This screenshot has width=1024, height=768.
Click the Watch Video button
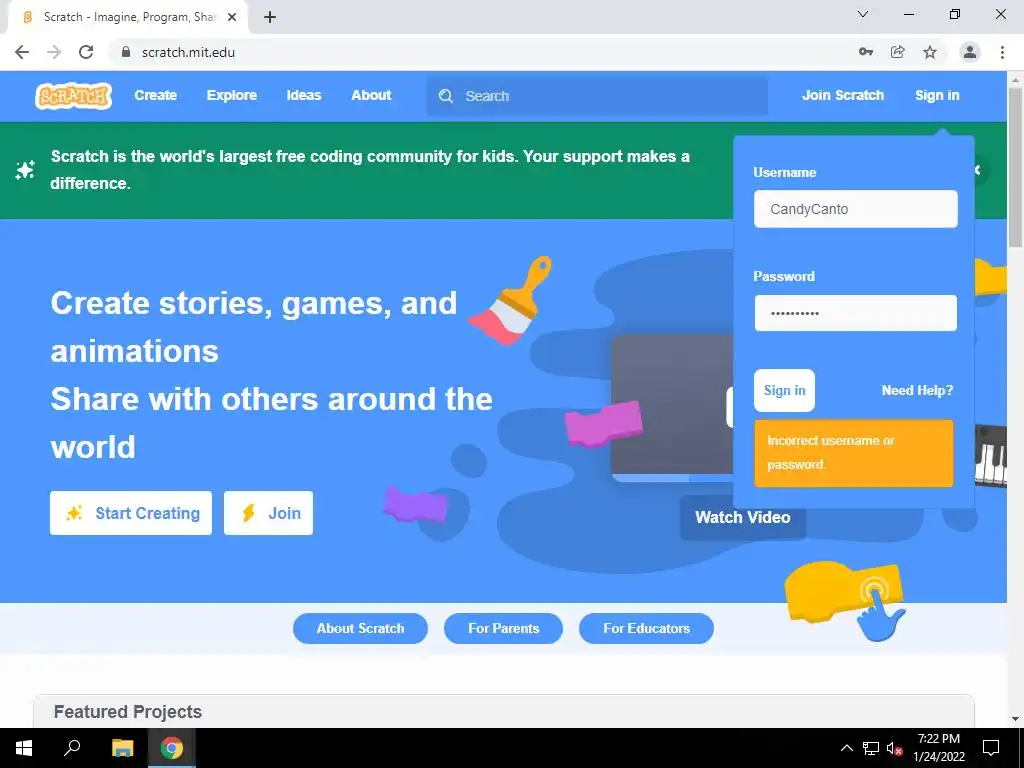743,517
